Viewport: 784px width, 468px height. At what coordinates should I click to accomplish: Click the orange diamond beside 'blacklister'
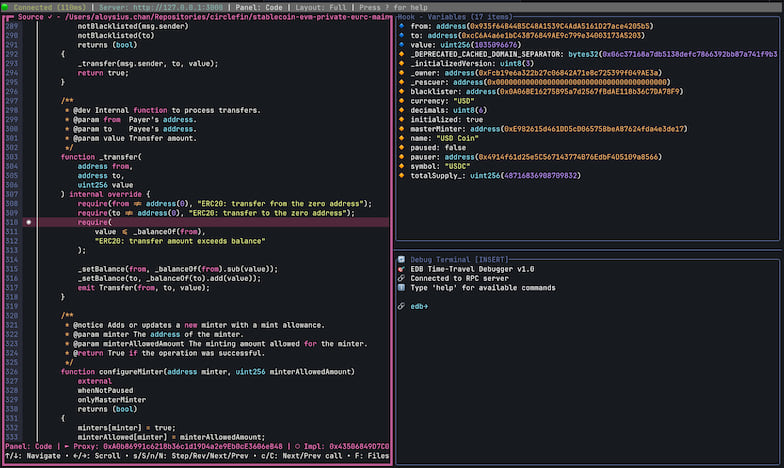coord(401,91)
